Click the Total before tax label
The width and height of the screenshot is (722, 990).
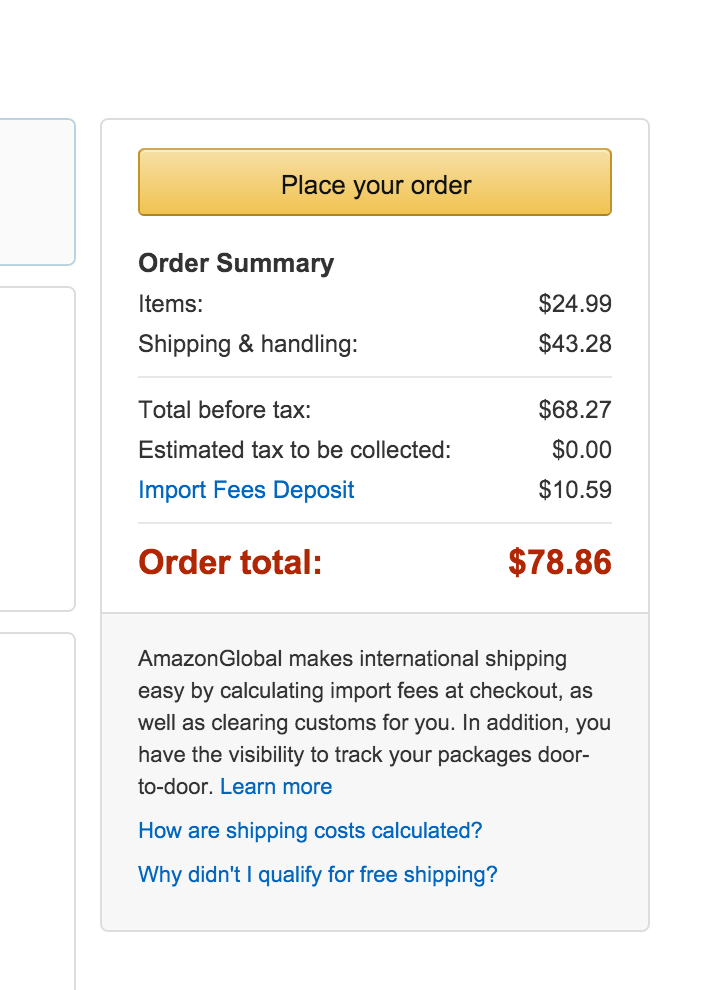pos(225,410)
